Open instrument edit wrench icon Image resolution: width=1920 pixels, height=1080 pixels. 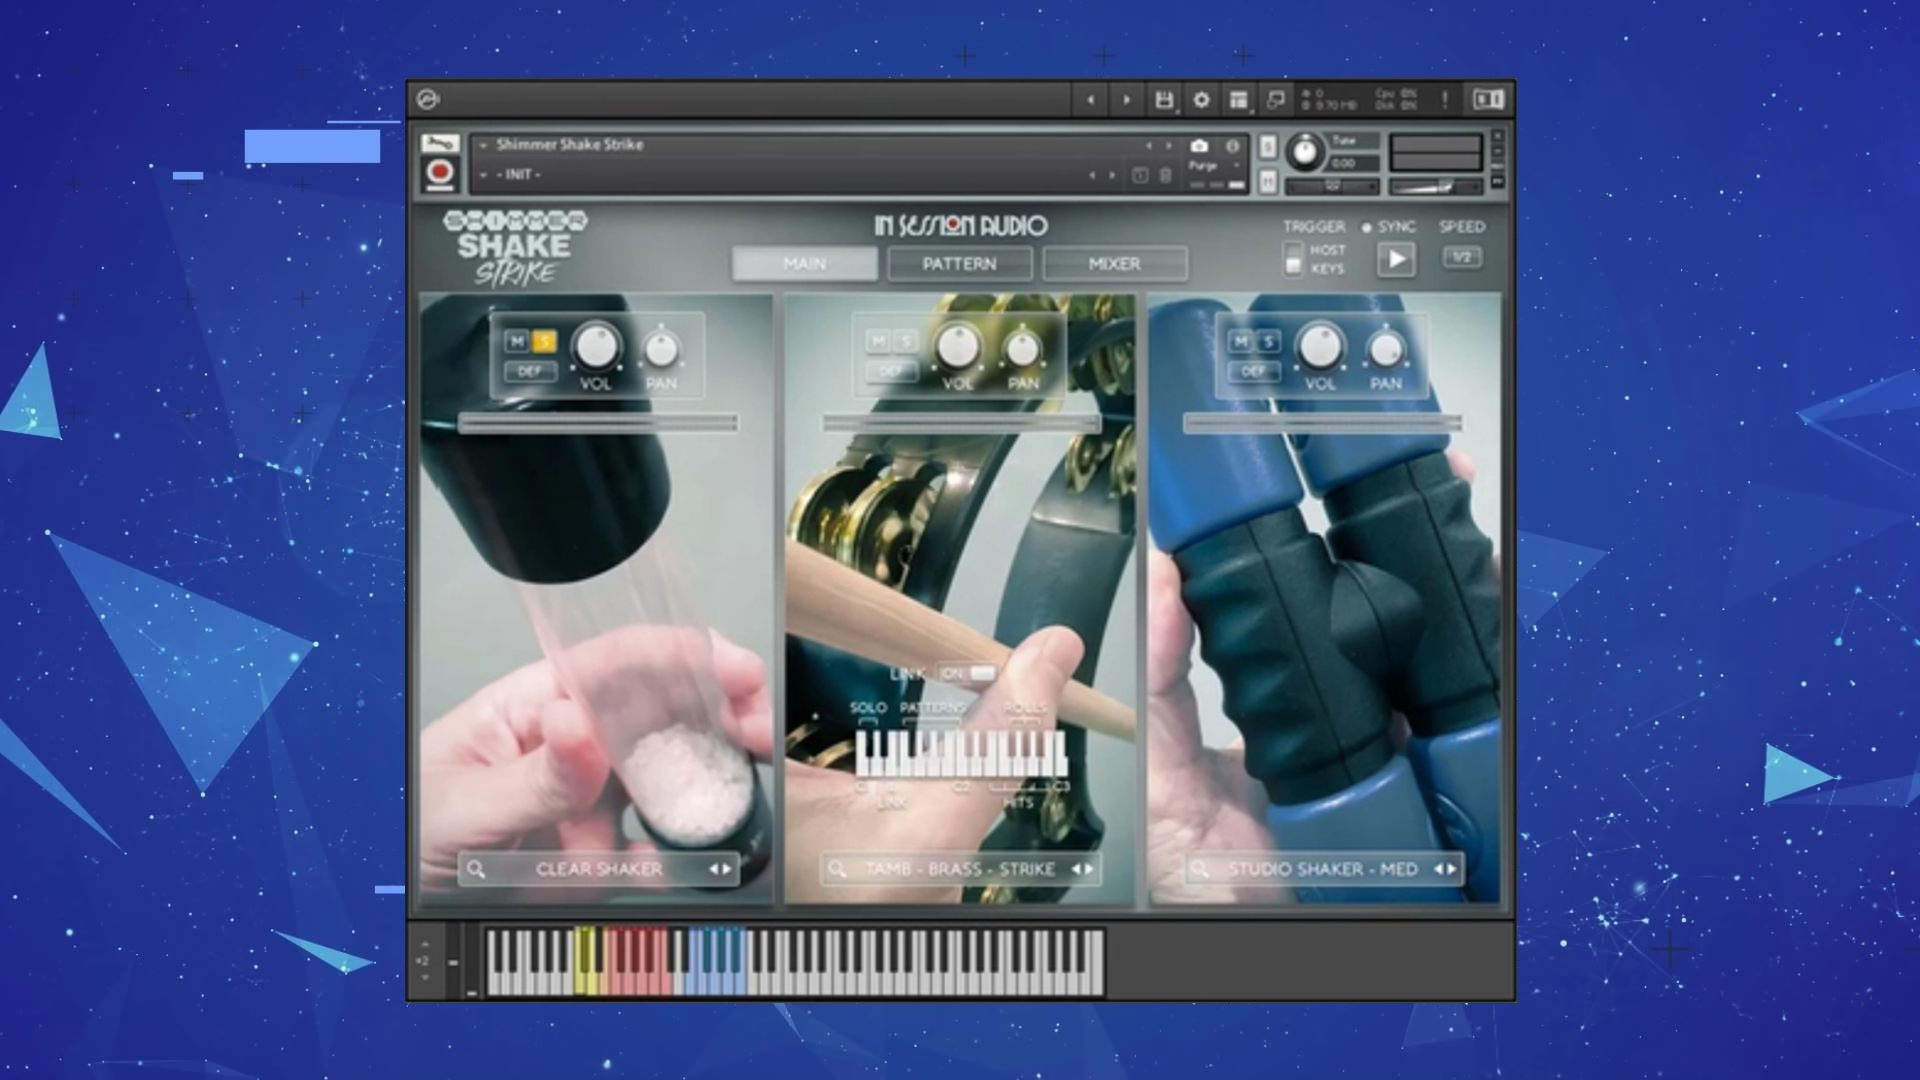[x=439, y=143]
